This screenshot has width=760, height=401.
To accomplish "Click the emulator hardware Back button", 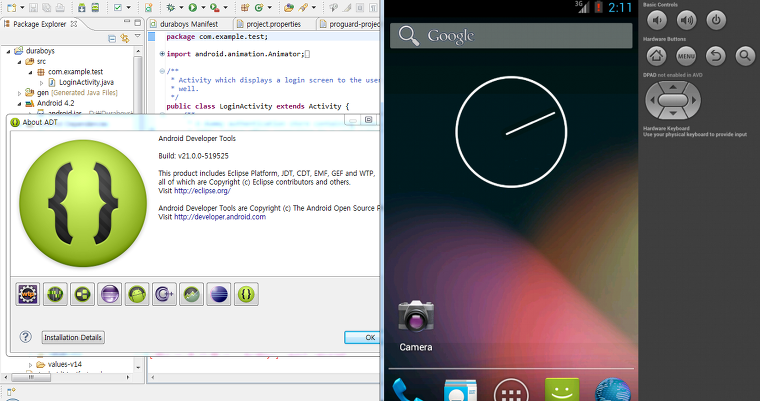I will point(716,56).
